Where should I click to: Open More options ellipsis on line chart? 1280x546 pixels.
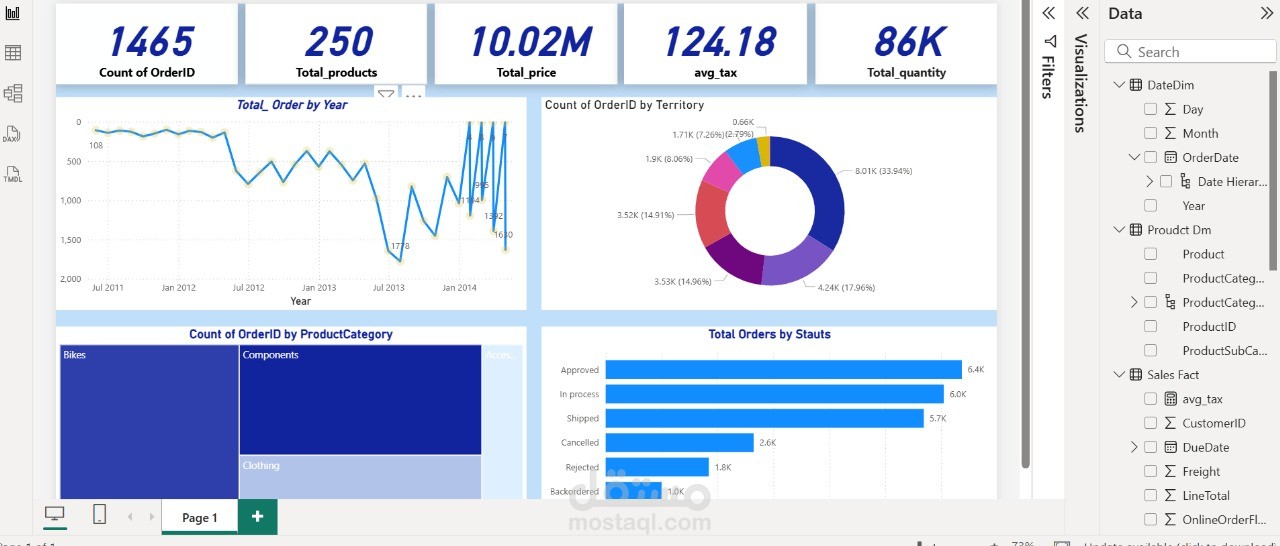tap(413, 94)
